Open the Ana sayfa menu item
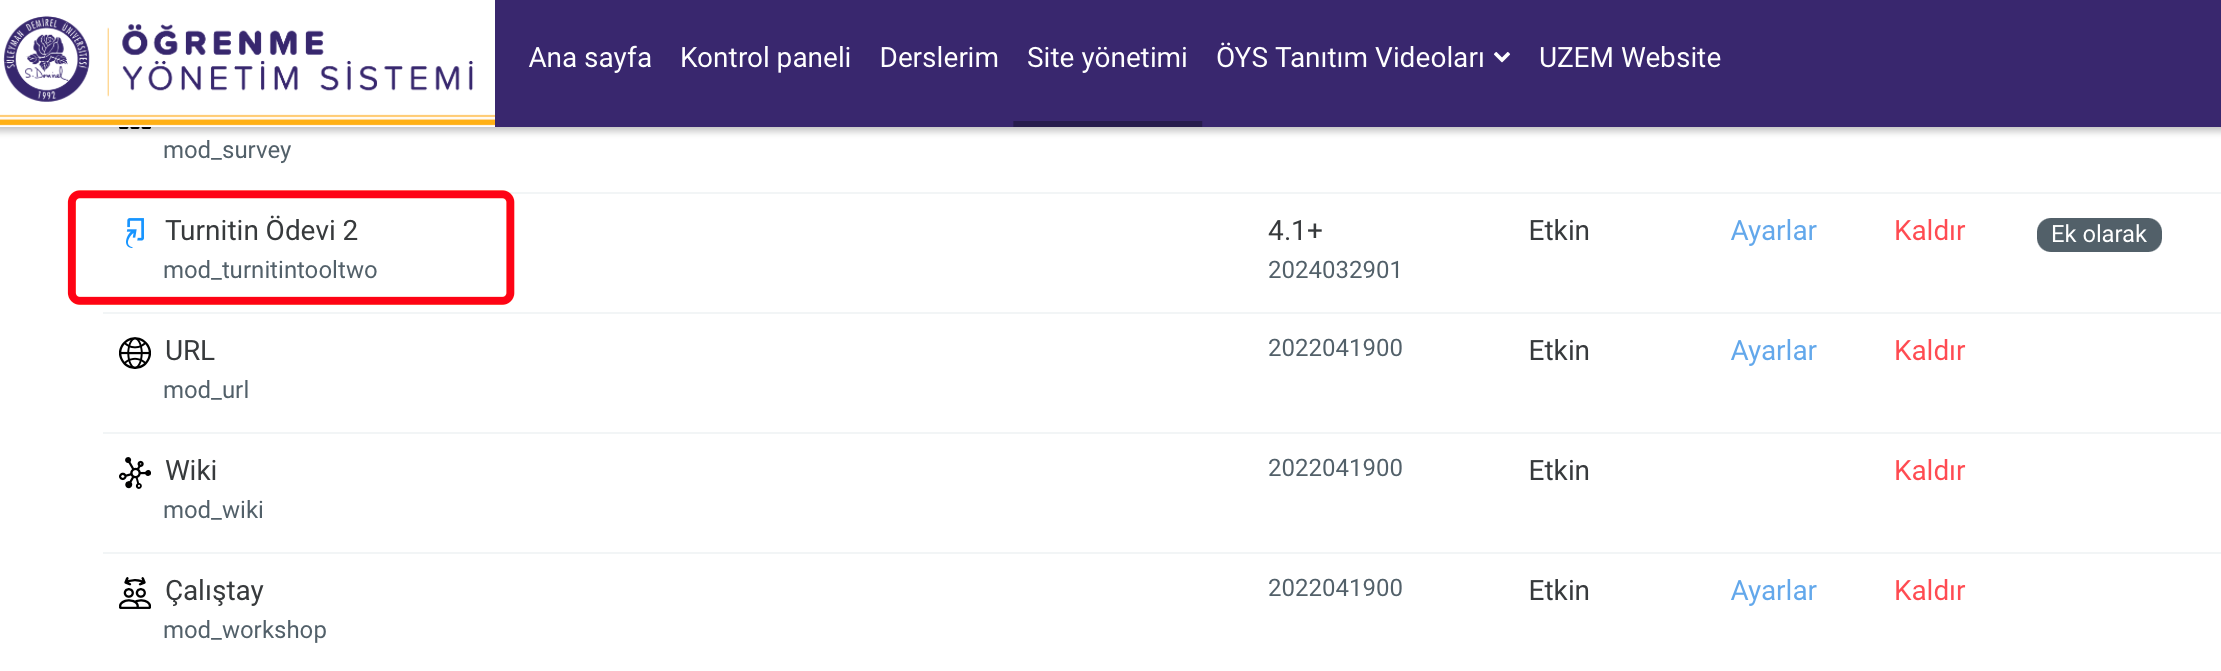Screen dimensions: 2221x671 click(x=590, y=58)
